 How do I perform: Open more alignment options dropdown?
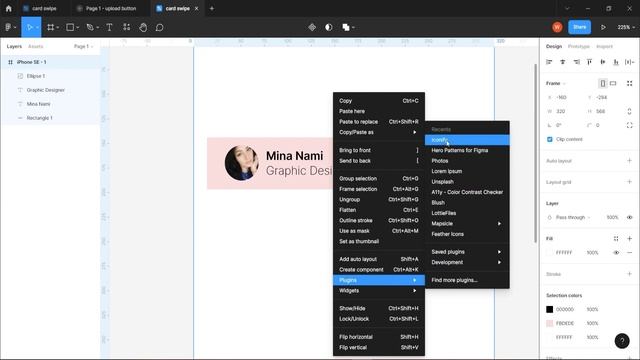point(630,62)
